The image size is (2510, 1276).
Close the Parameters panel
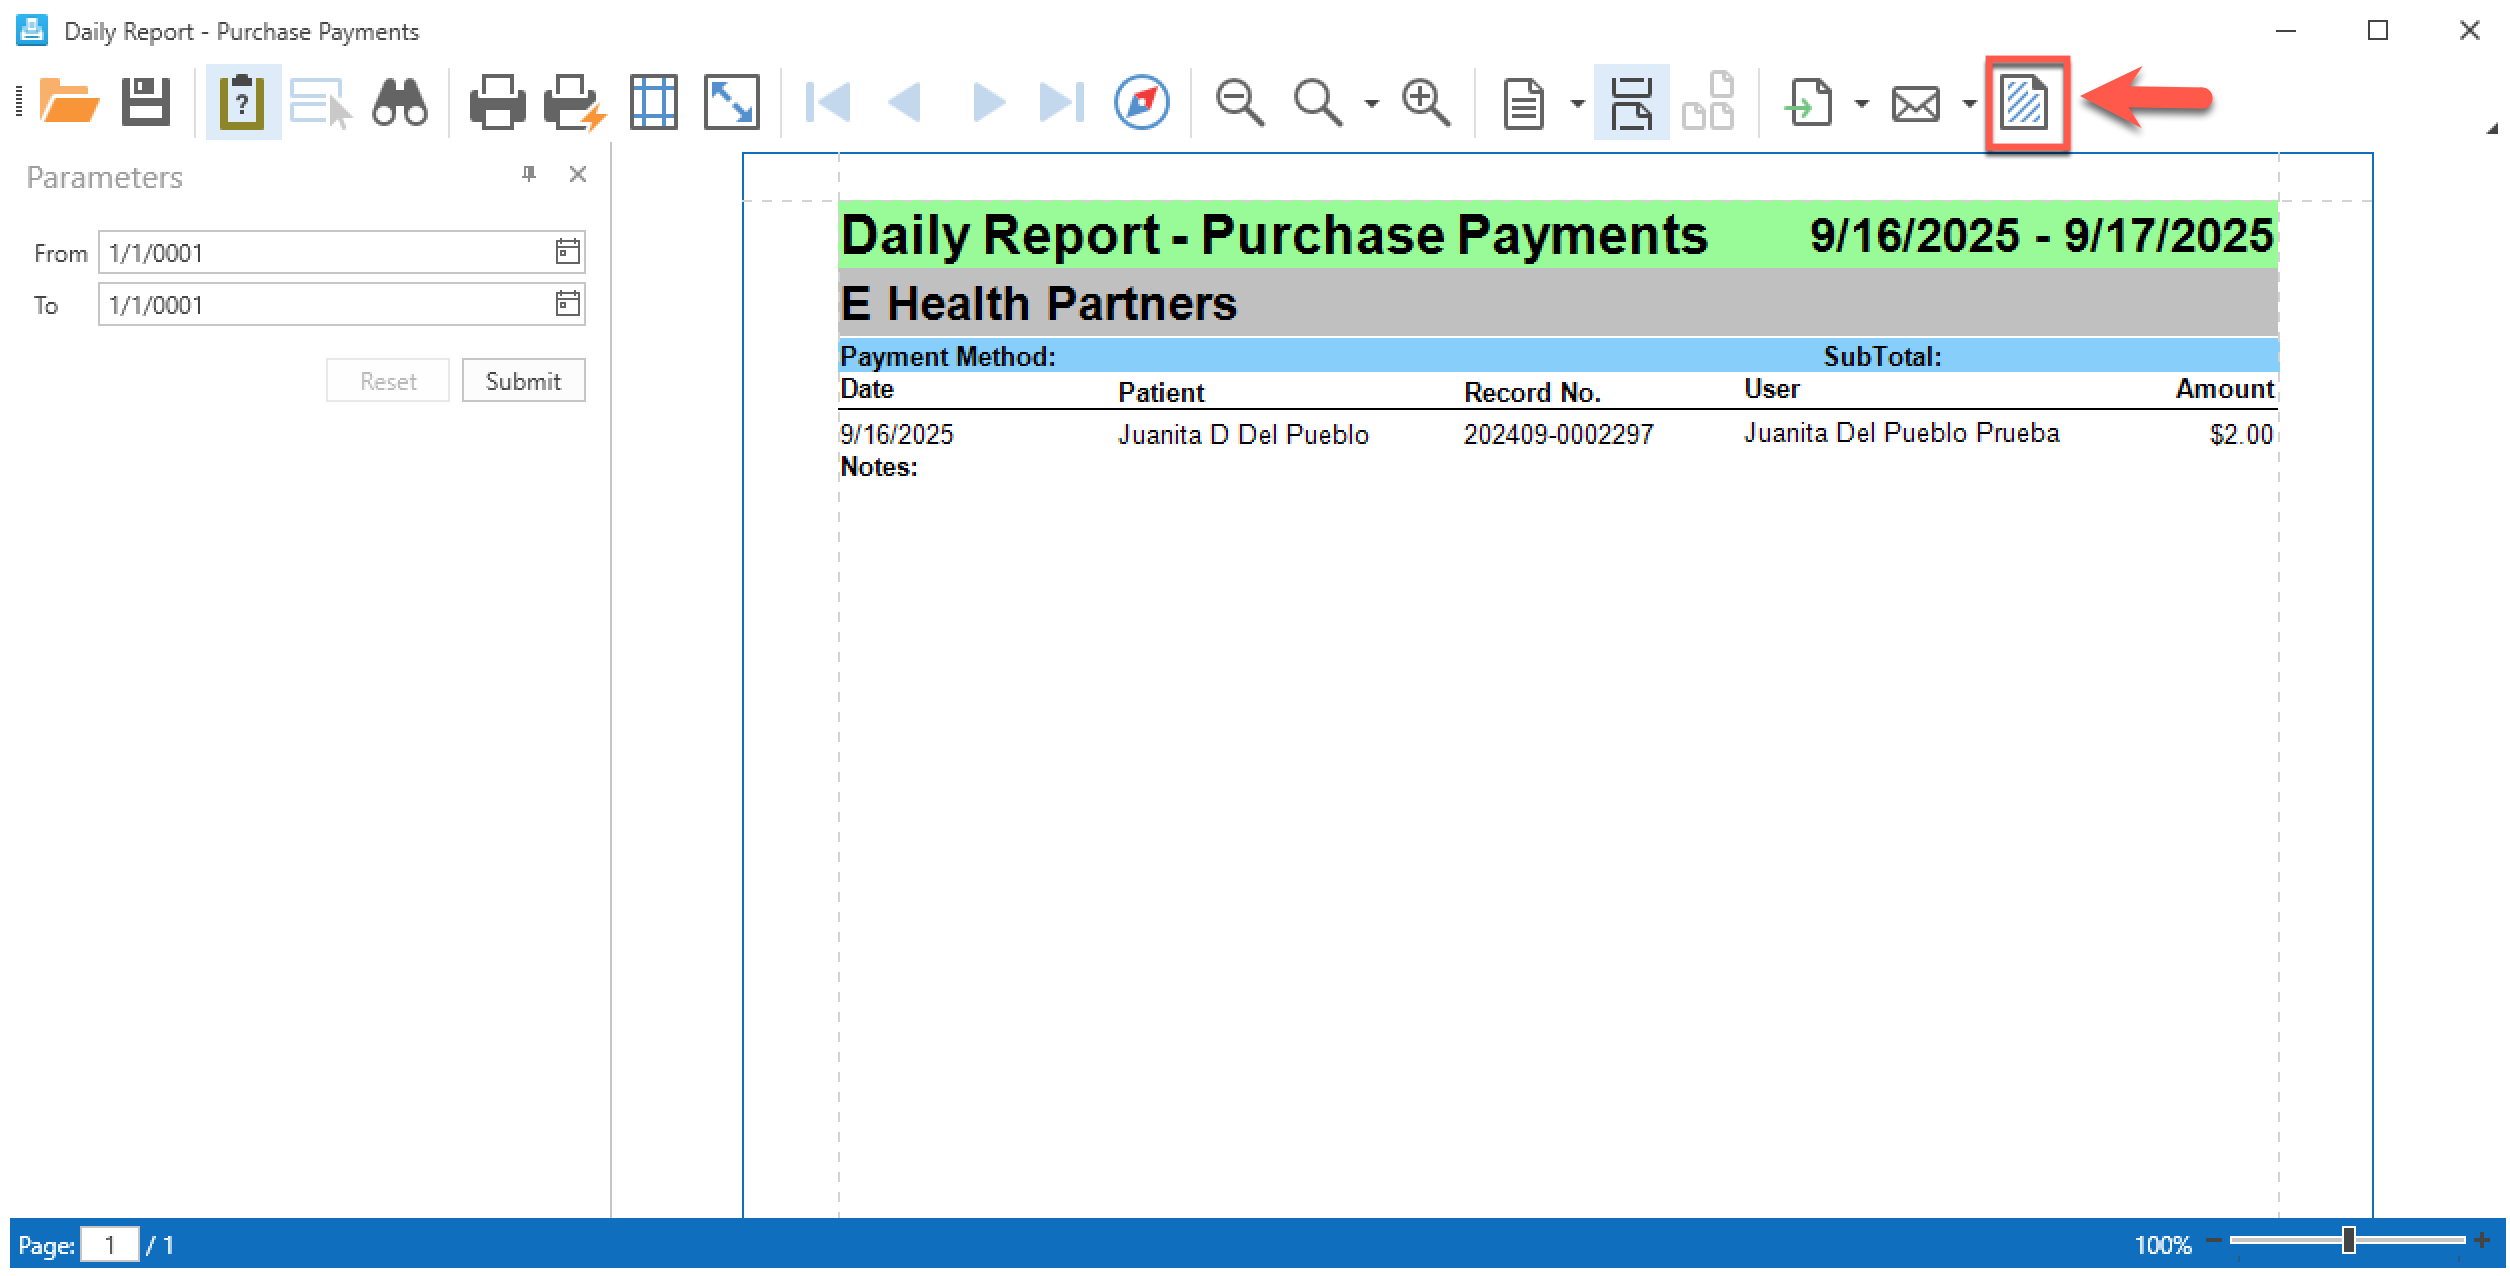click(x=577, y=175)
